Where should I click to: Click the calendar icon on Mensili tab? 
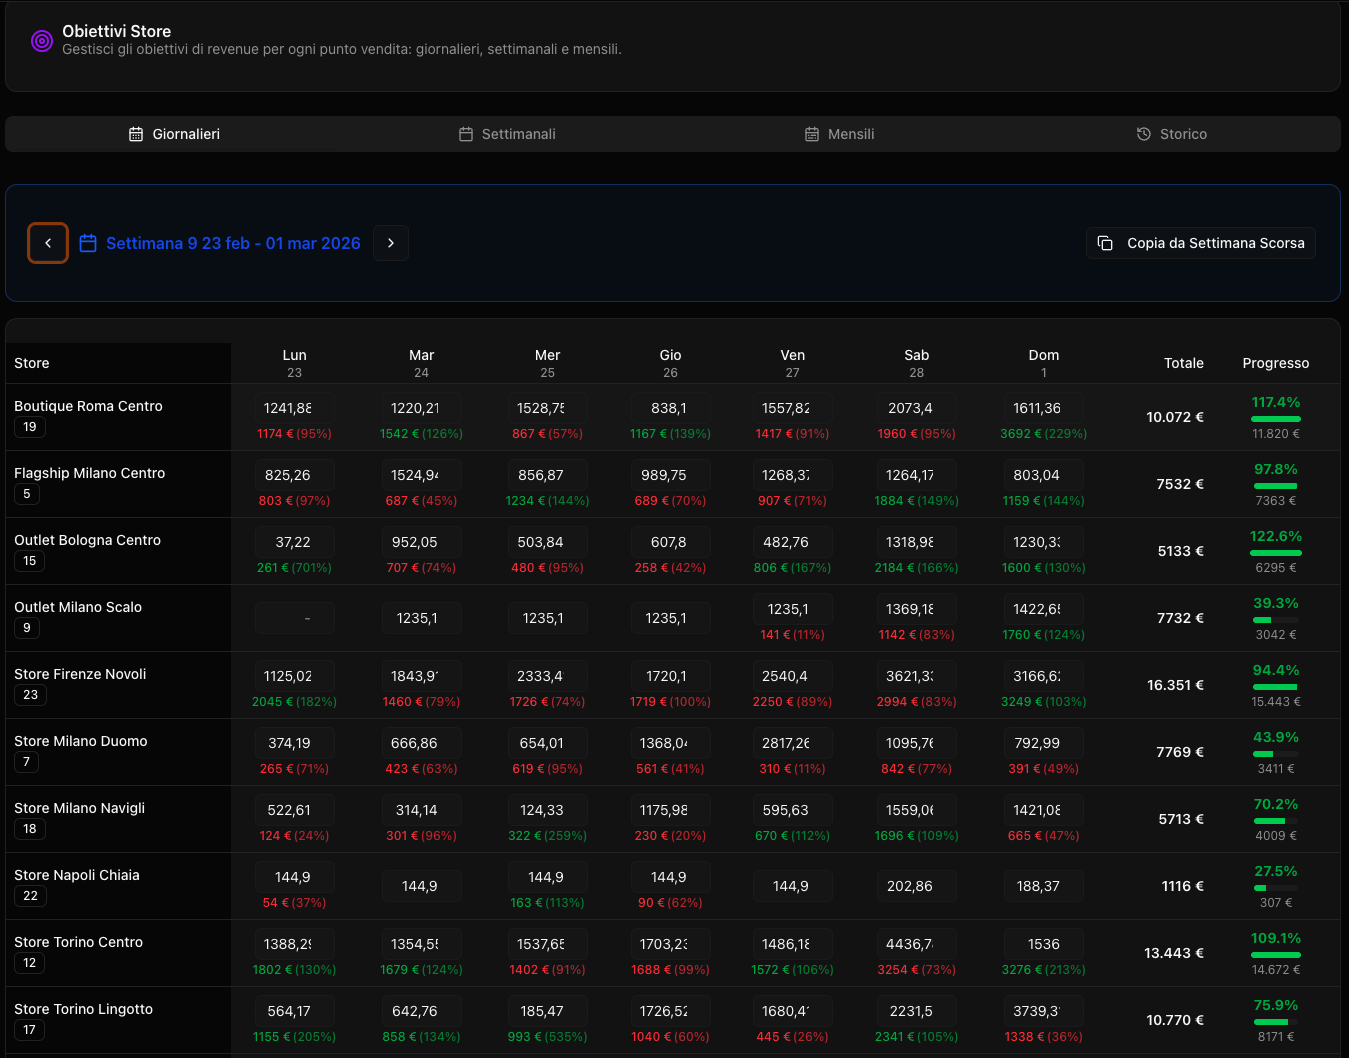point(812,134)
